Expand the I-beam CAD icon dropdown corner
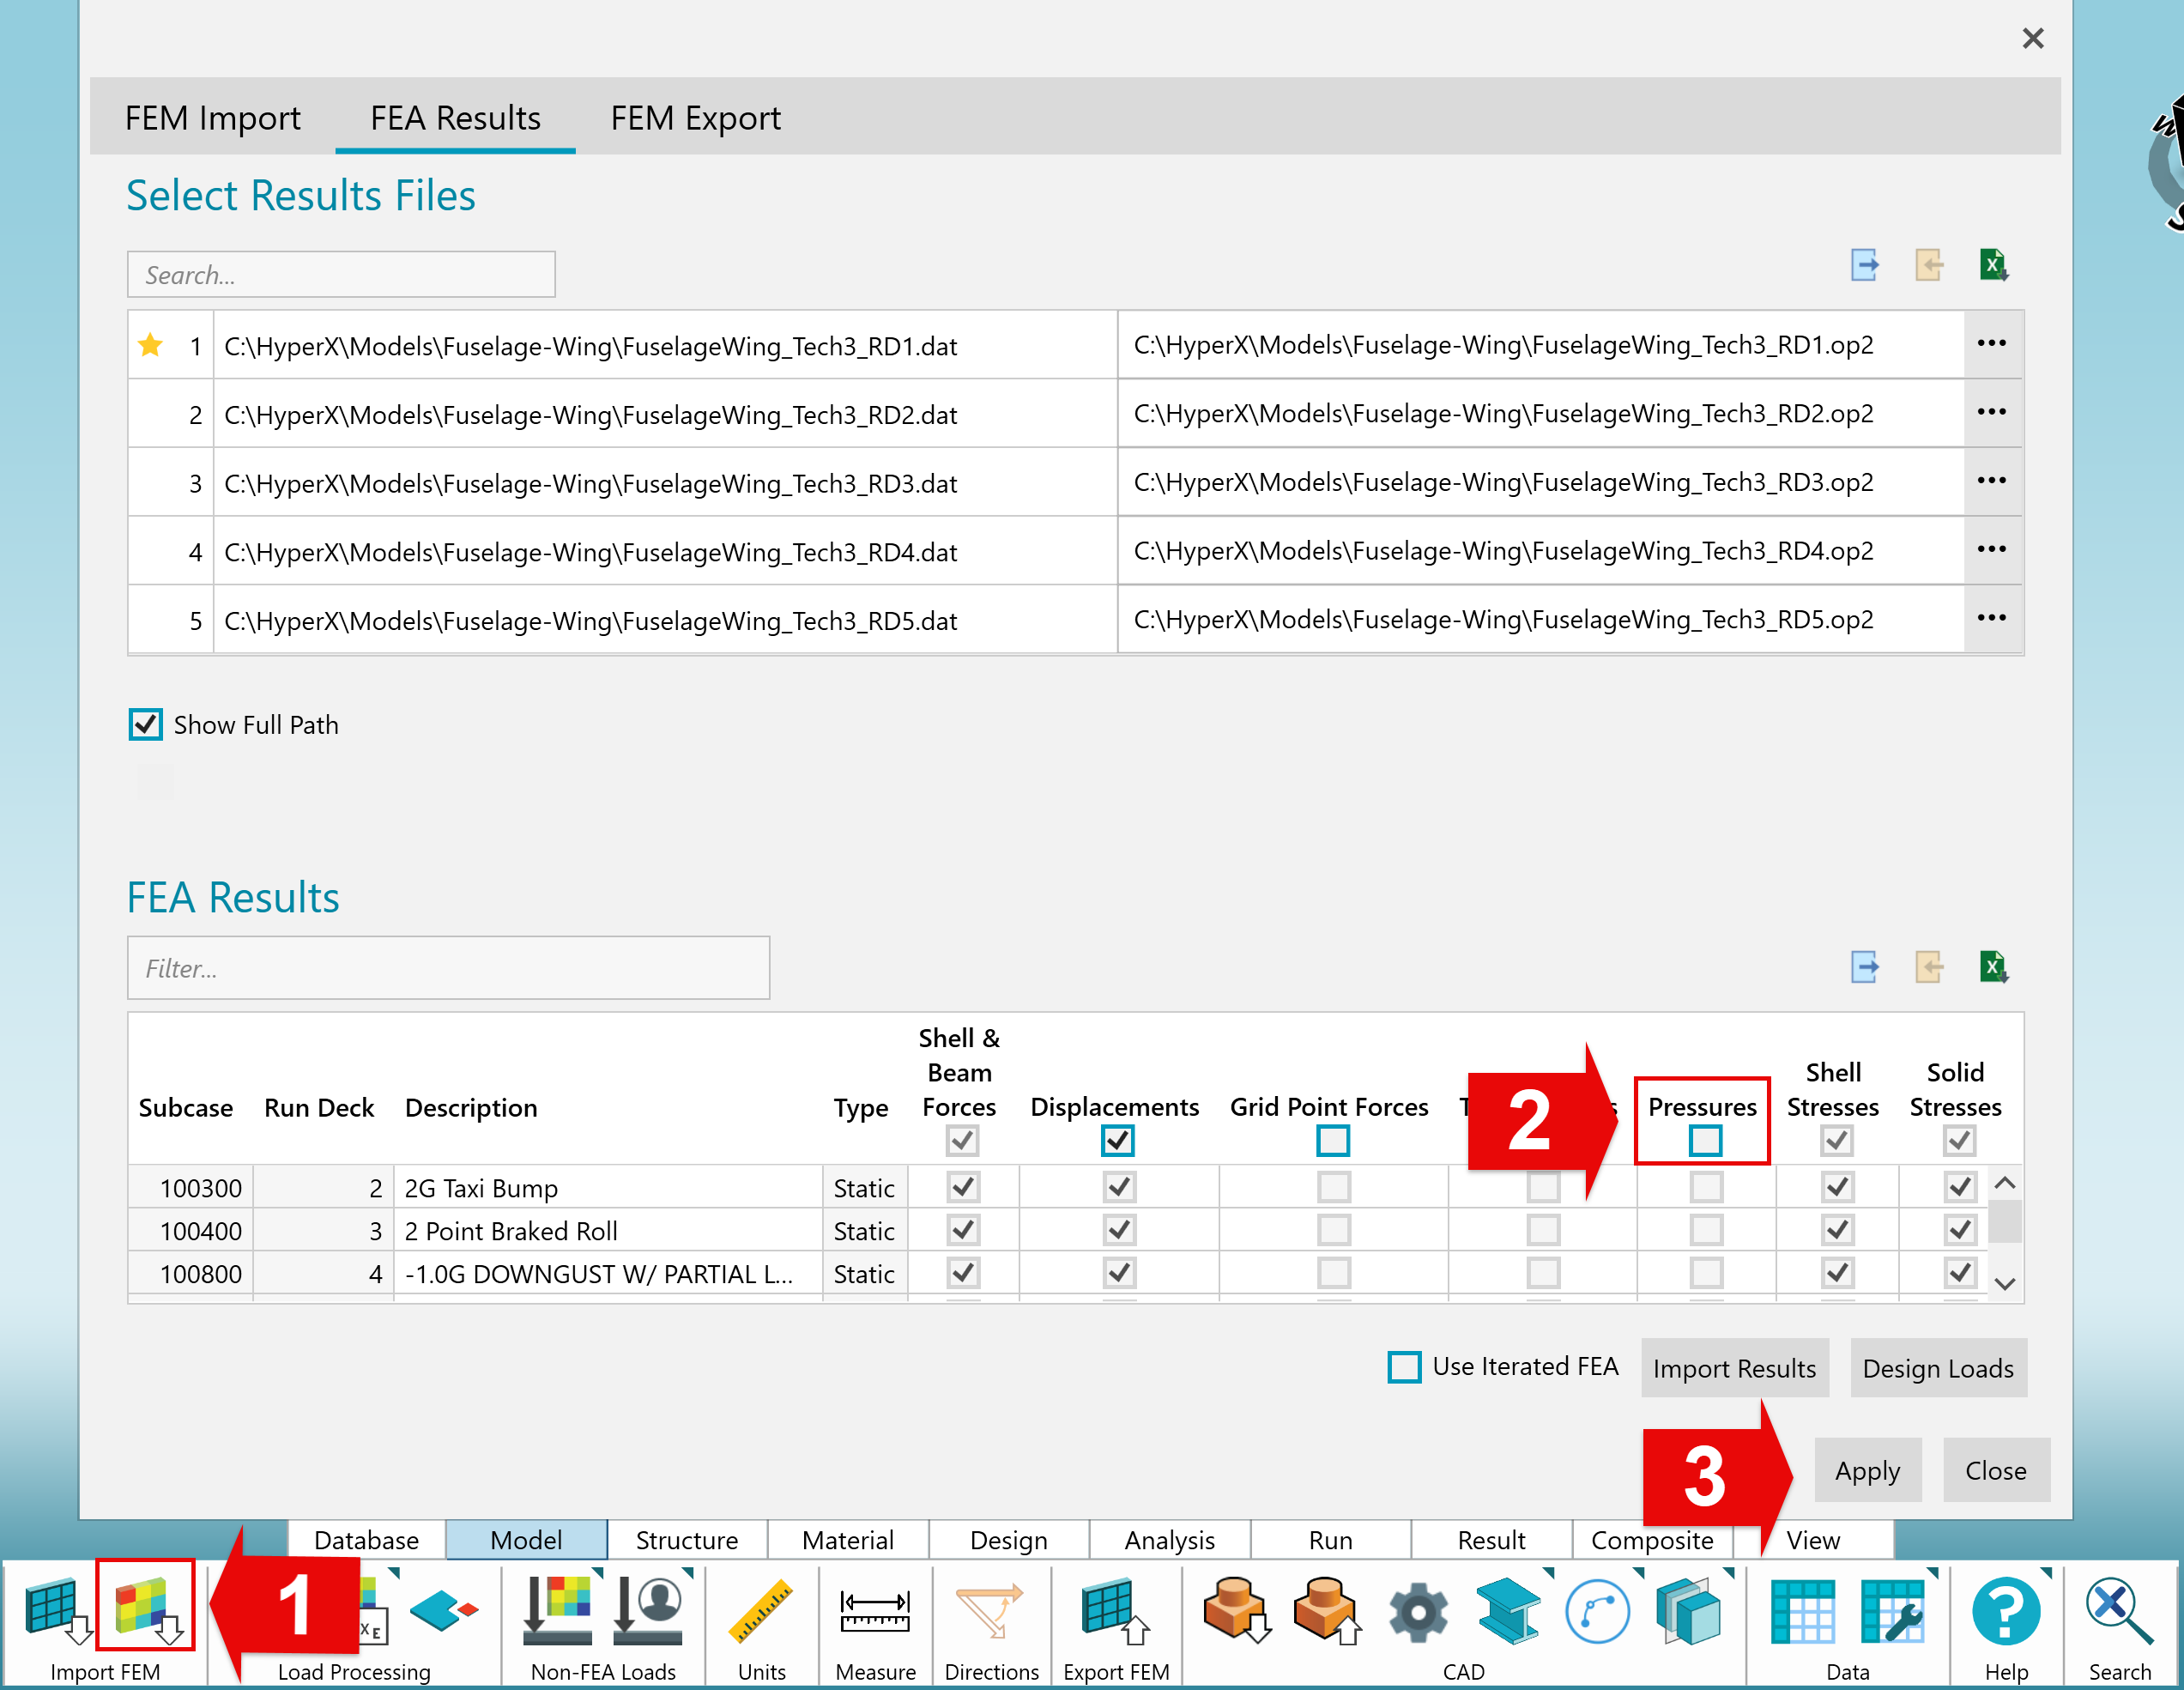Image resolution: width=2184 pixels, height=1690 pixels. tap(1548, 1573)
